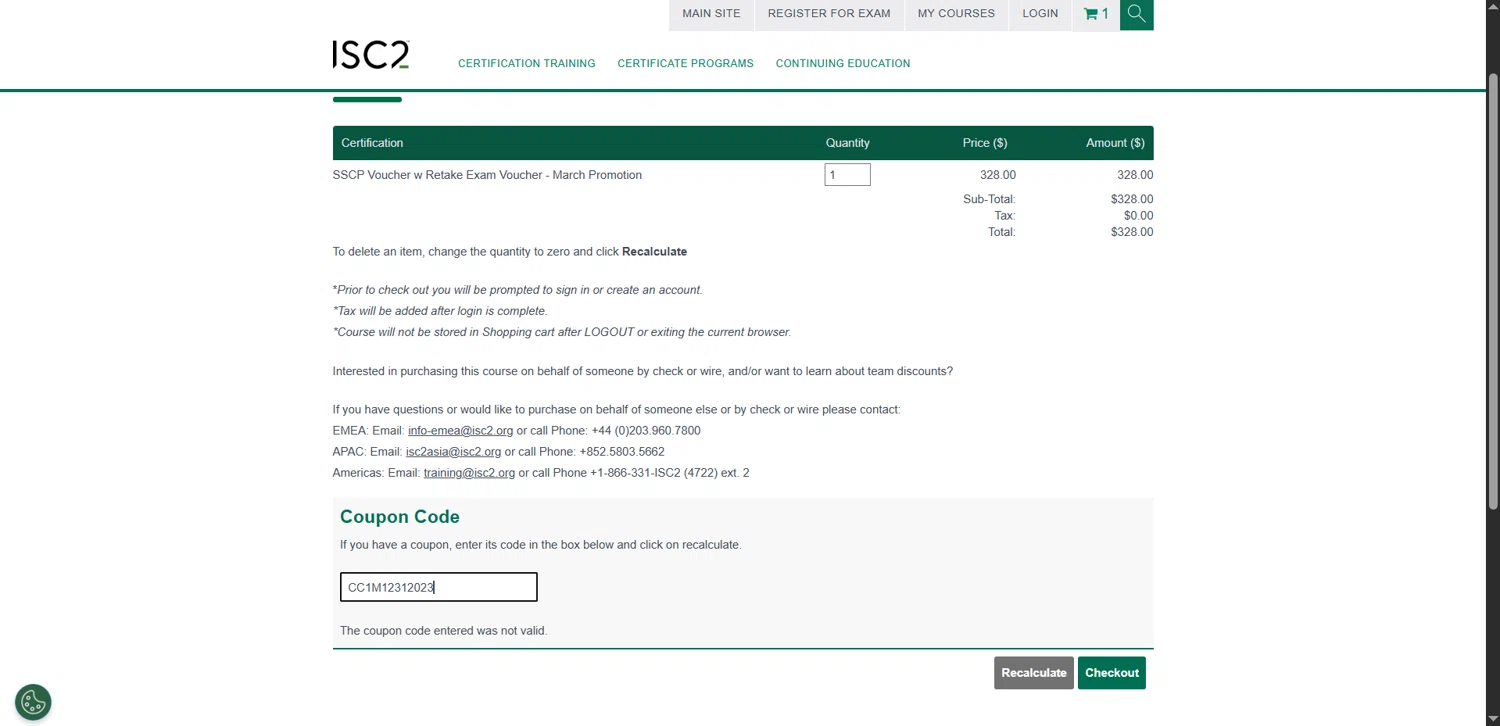Click the Sub-Total label

989,199
